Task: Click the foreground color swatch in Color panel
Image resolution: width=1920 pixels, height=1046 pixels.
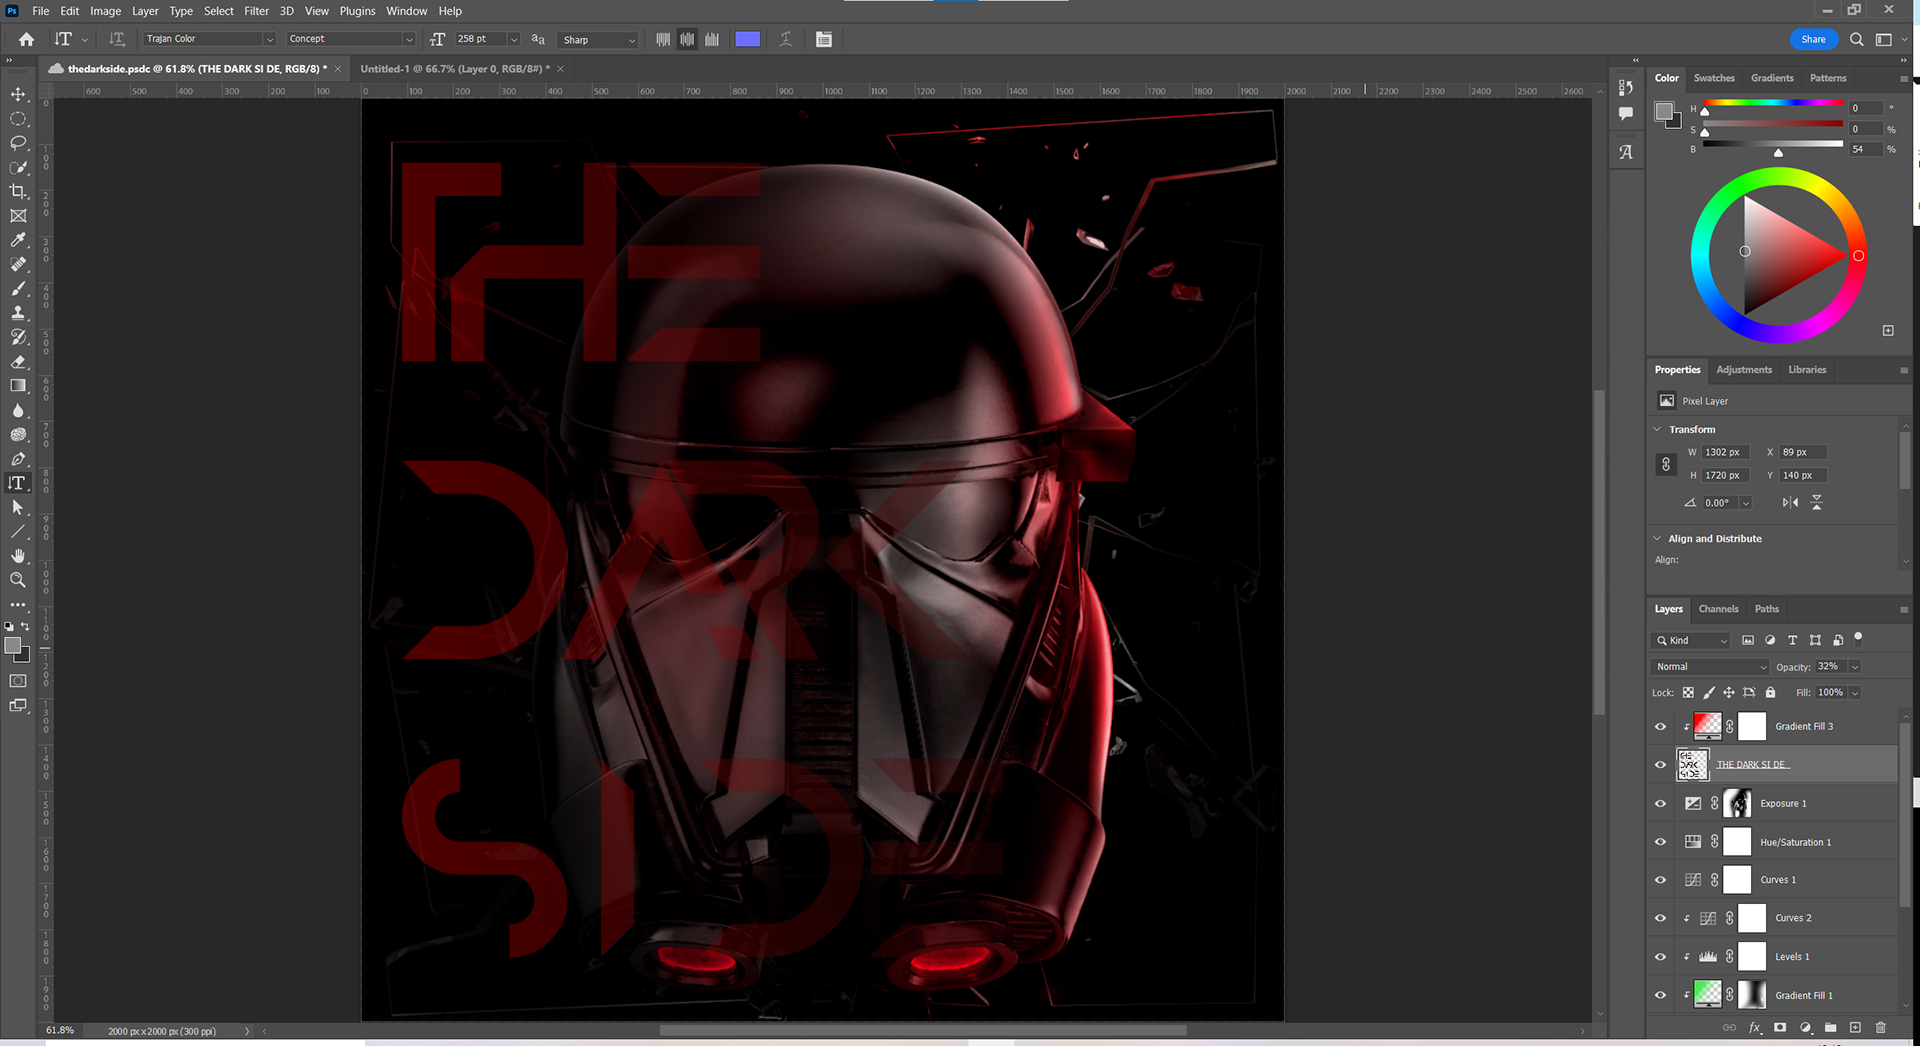Action: [x=1664, y=111]
